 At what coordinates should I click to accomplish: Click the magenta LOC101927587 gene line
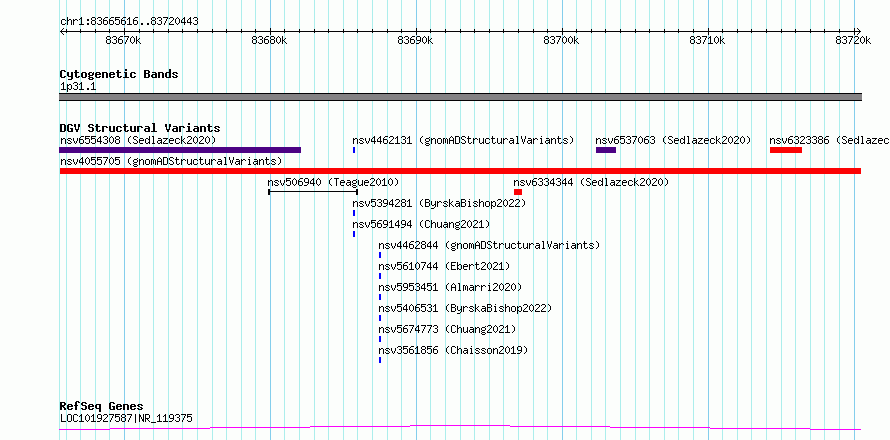pyautogui.click(x=460, y=428)
